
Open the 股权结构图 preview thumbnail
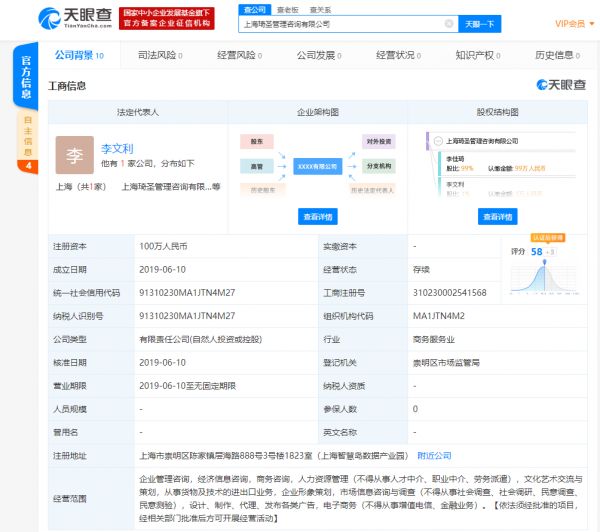coord(484,164)
